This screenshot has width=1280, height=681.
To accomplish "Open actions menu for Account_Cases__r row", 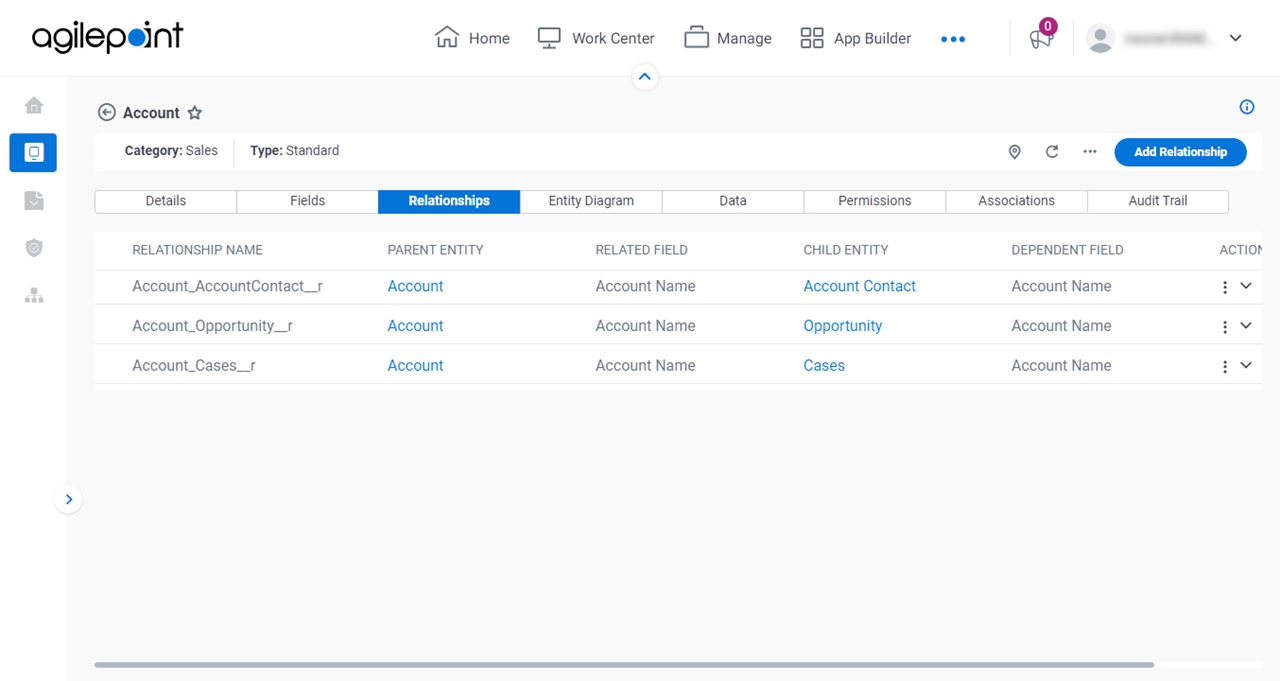I will 1225,367.
